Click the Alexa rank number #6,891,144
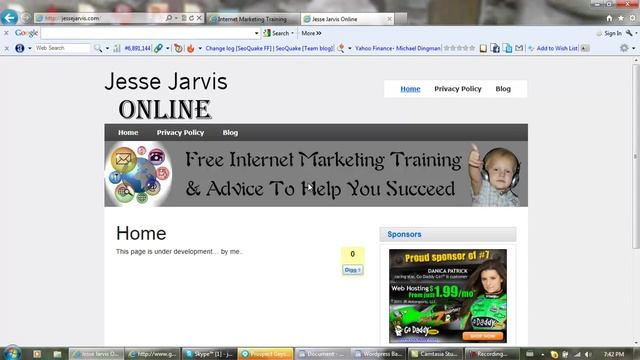 pyautogui.click(x=137, y=48)
